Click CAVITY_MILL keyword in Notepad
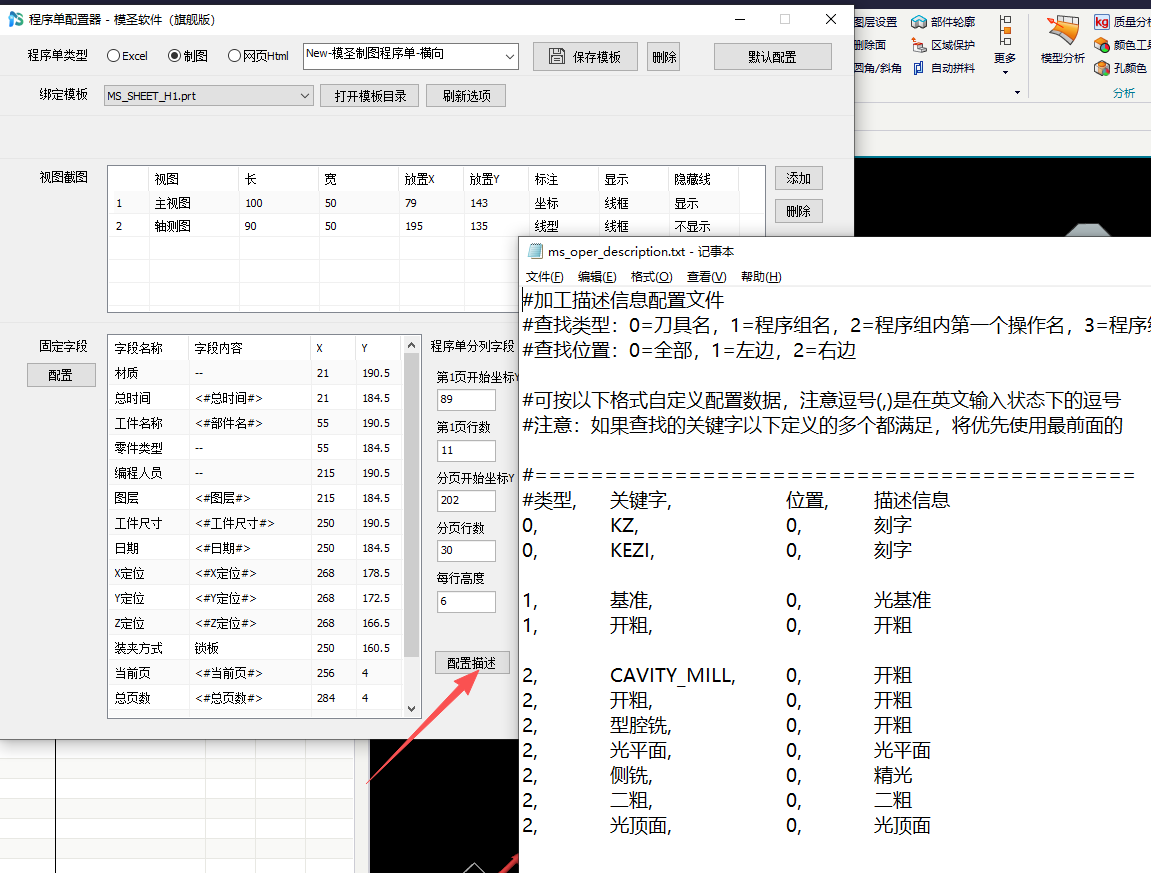1151x873 pixels. click(672, 675)
